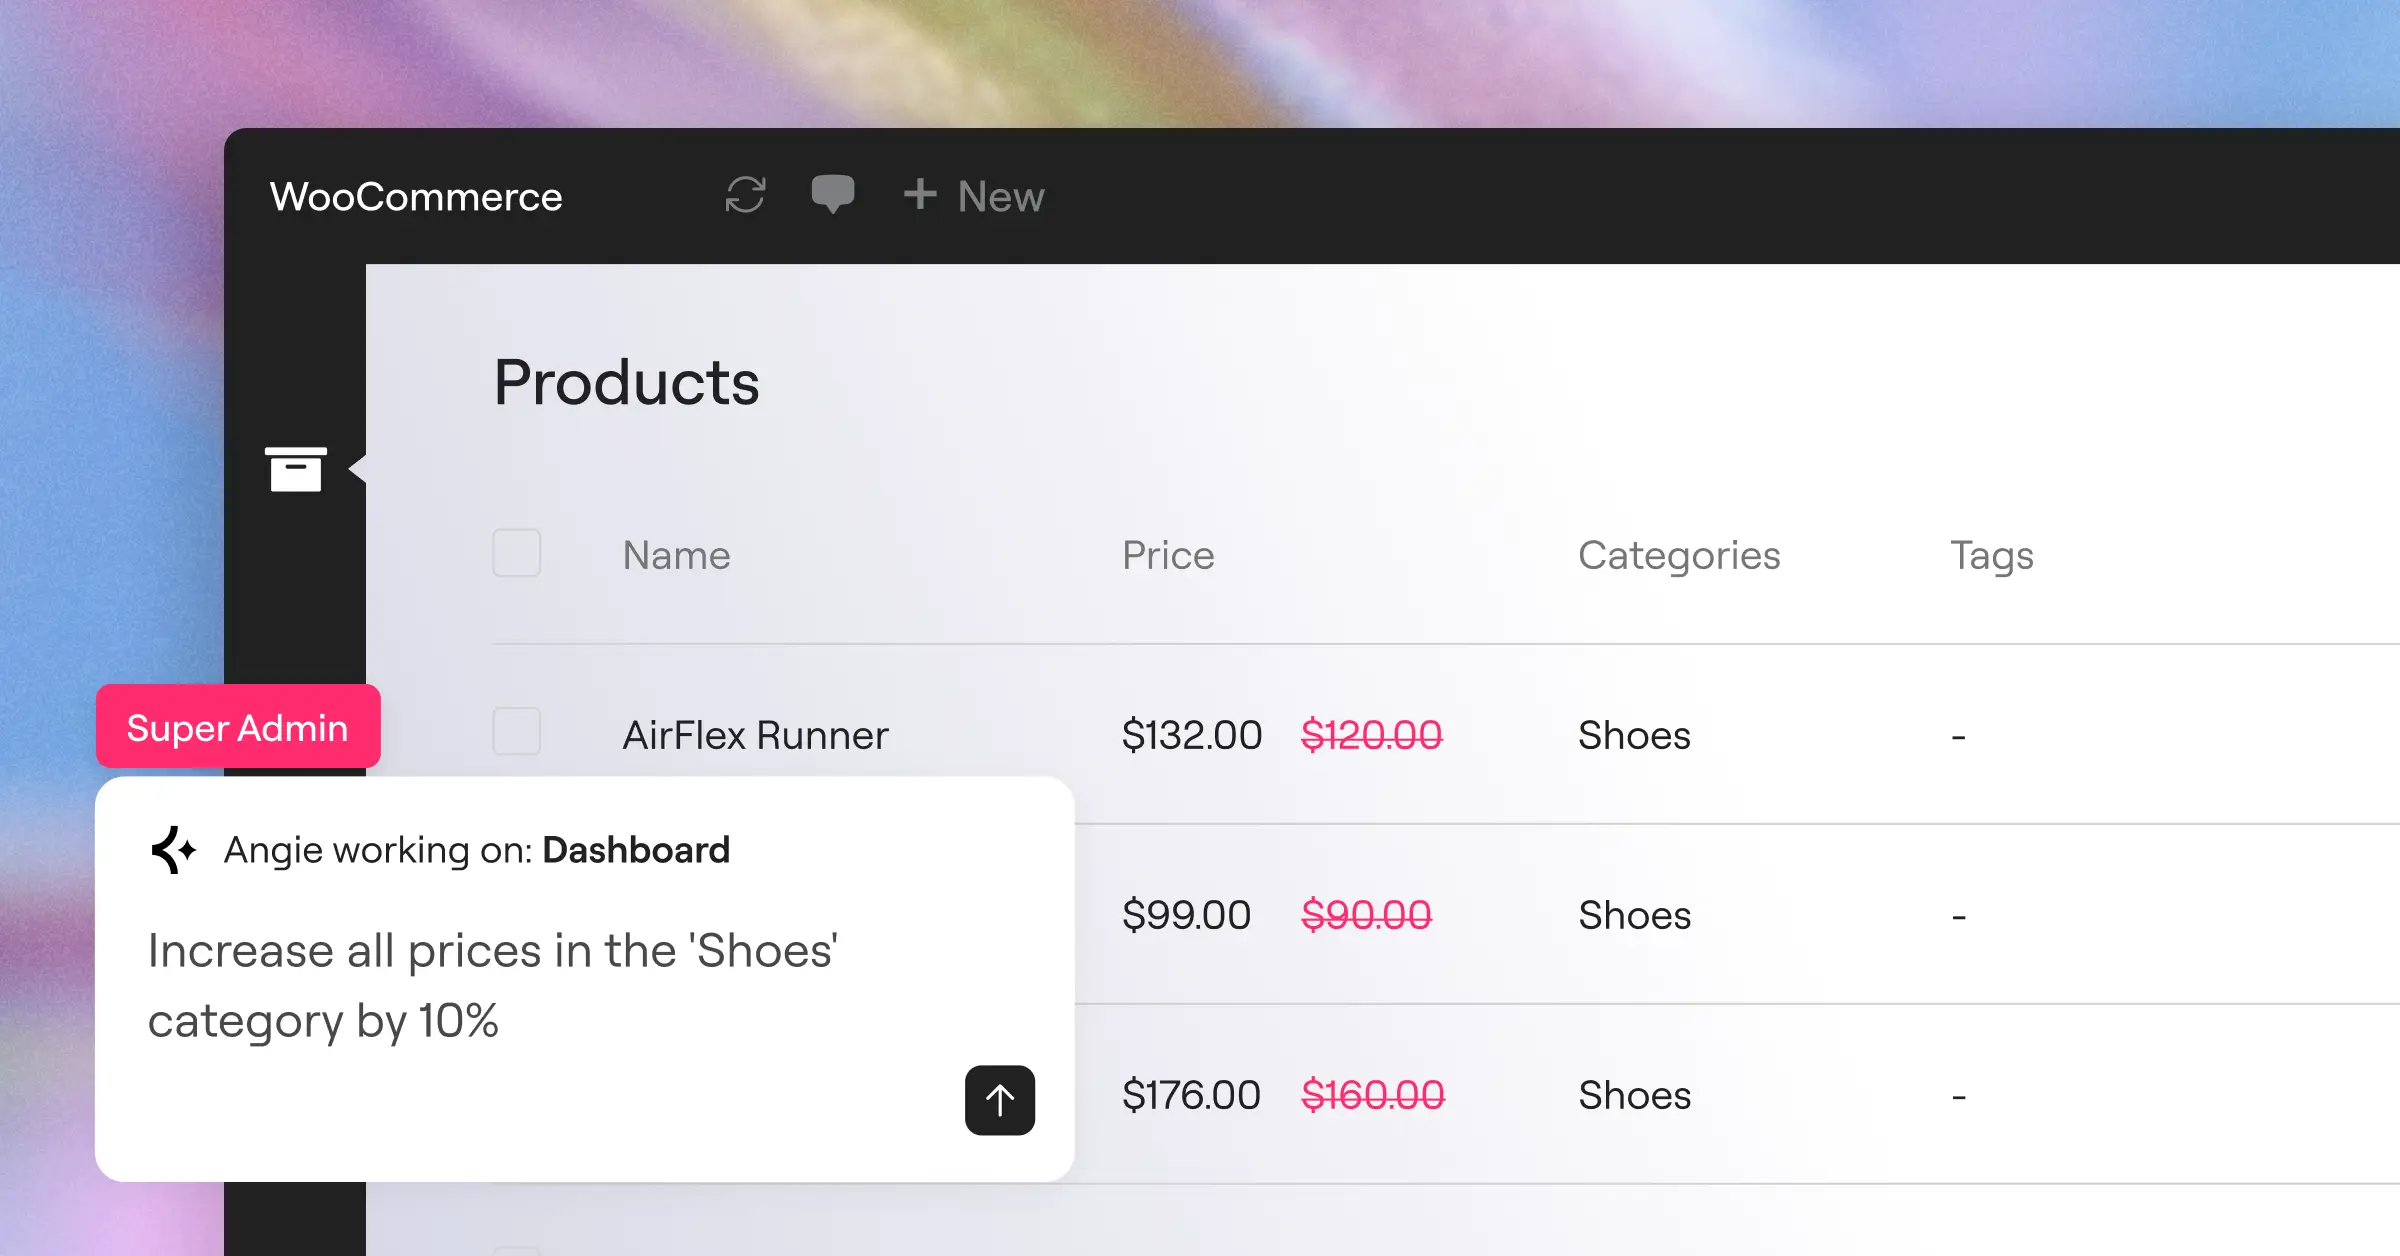Click the WooCommerce title in the admin bar
Viewport: 2400px width, 1256px height.
pos(416,196)
